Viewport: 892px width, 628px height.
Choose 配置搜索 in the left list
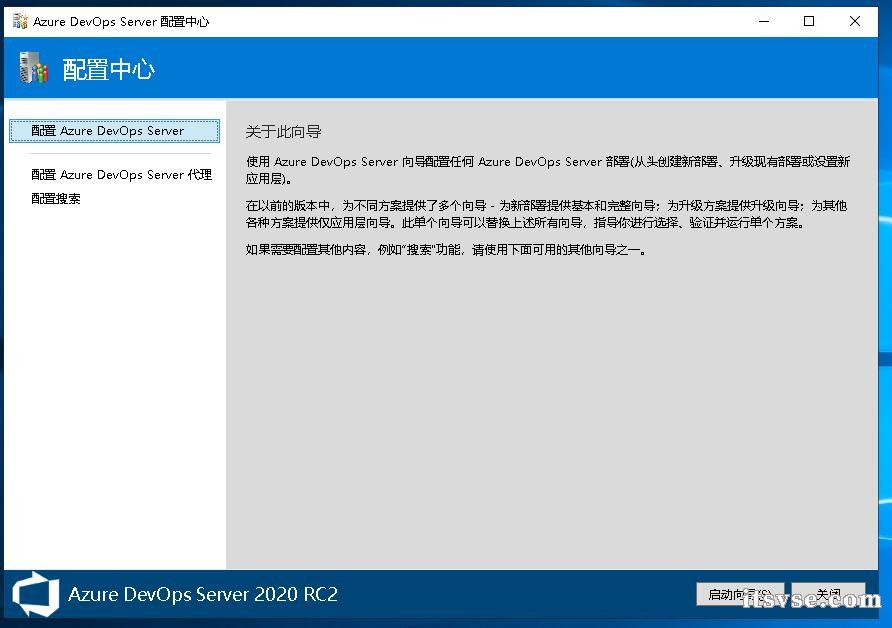(x=56, y=199)
